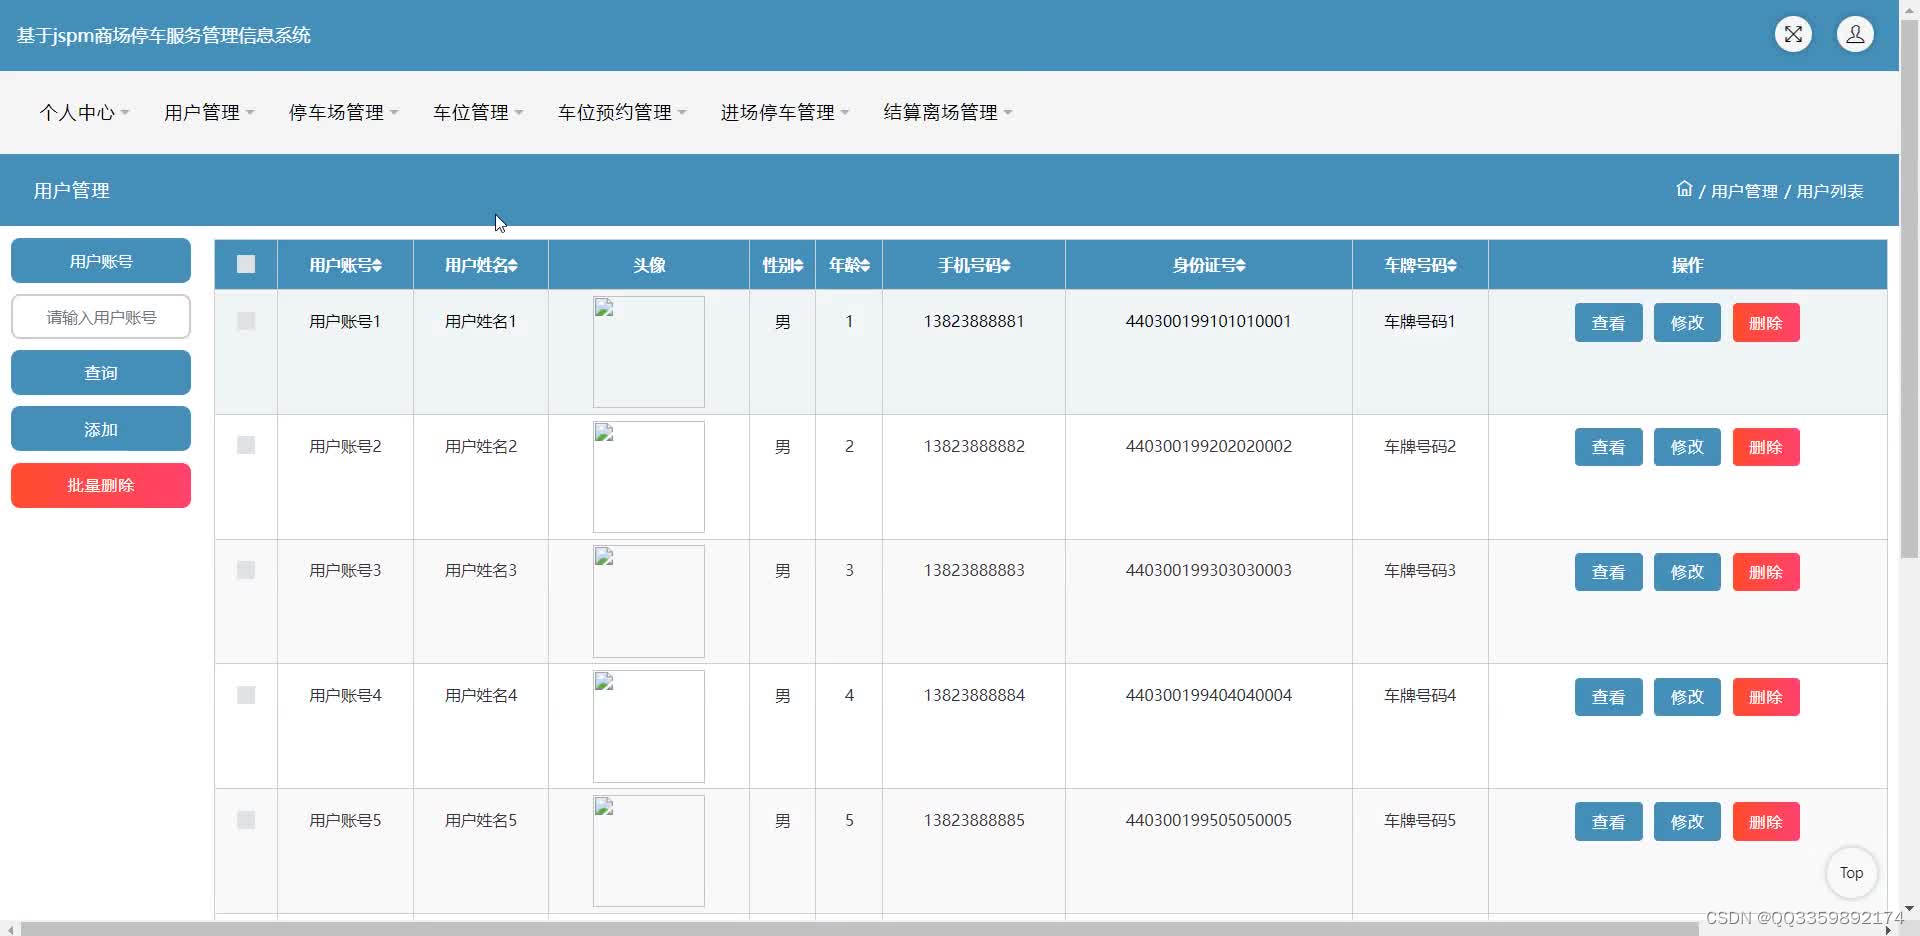Click phone number 13823888881
This screenshot has height=936, width=1920.
(974, 321)
